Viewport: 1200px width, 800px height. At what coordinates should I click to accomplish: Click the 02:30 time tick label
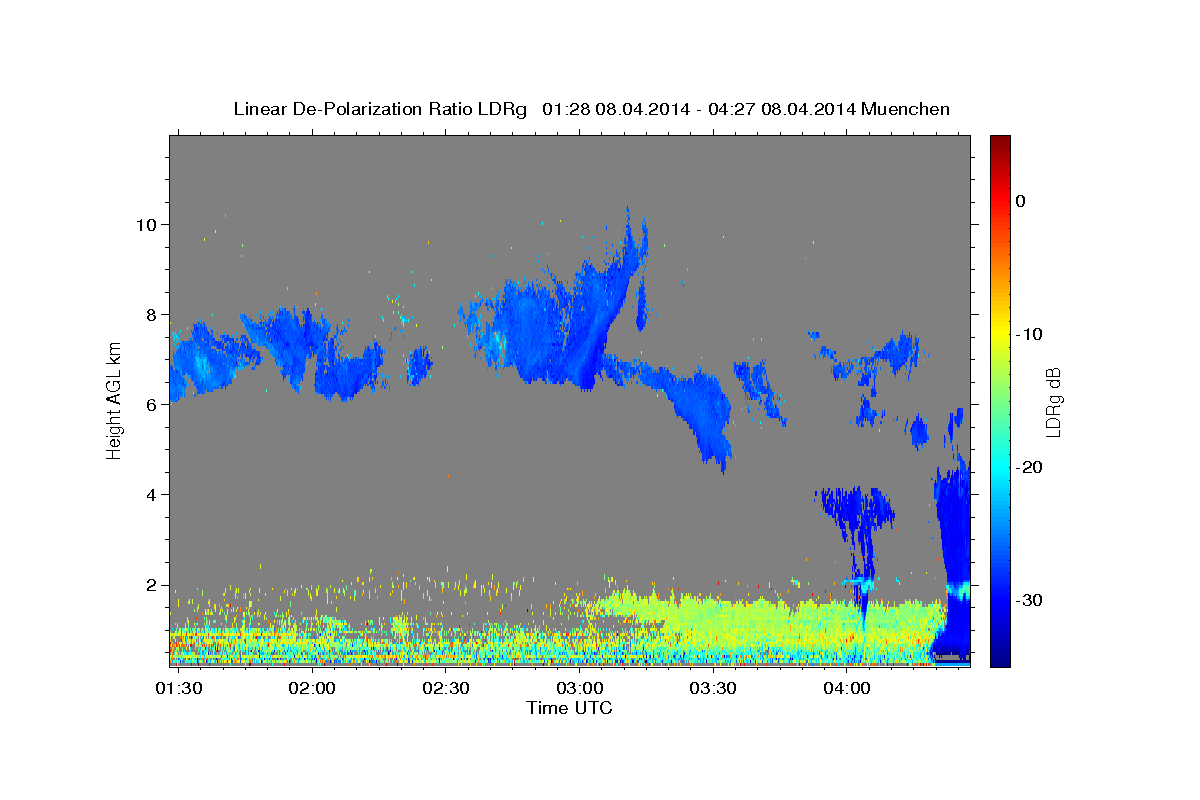(445, 688)
